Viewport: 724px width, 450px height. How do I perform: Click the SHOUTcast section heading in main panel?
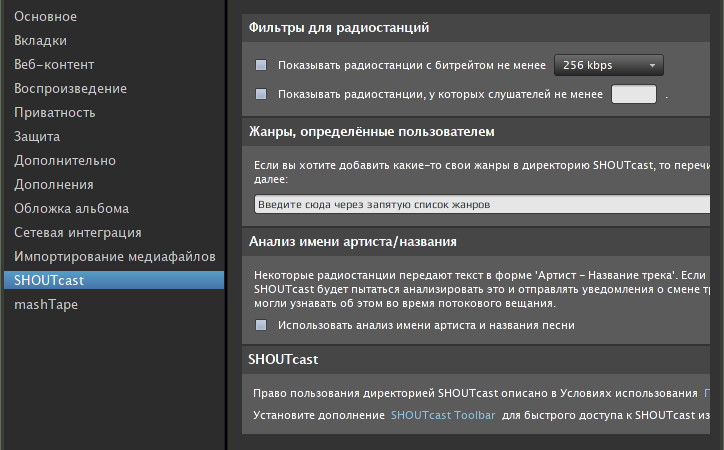[x=283, y=360]
